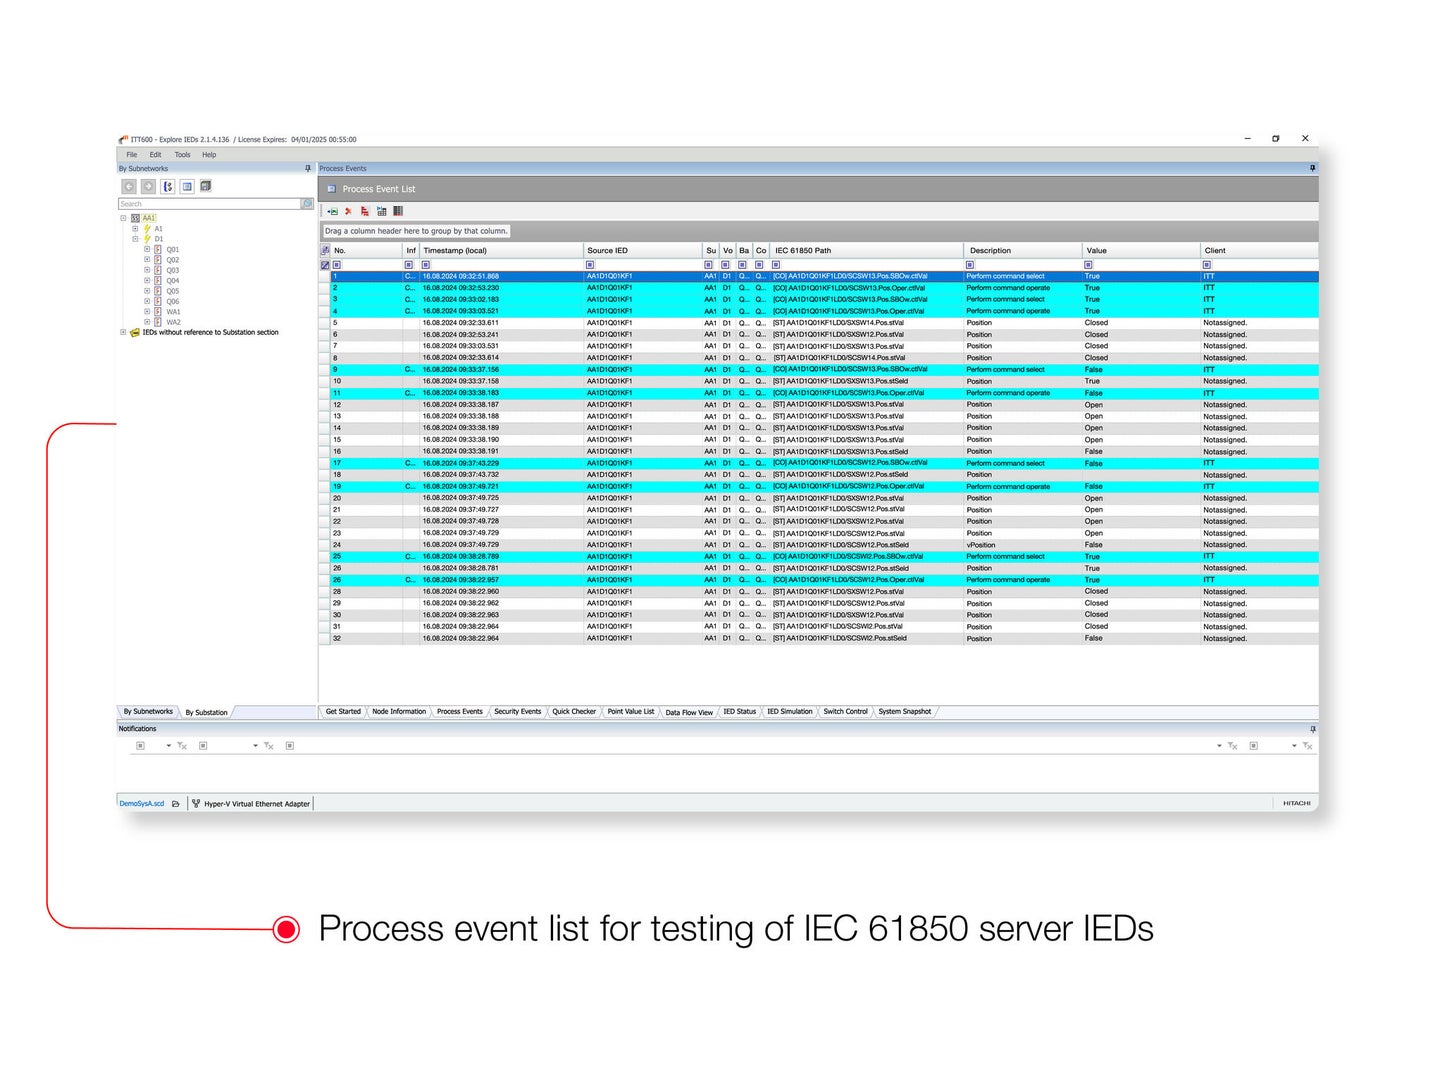Open the column chooser icon
1440x1080 pixels.
coord(398,211)
